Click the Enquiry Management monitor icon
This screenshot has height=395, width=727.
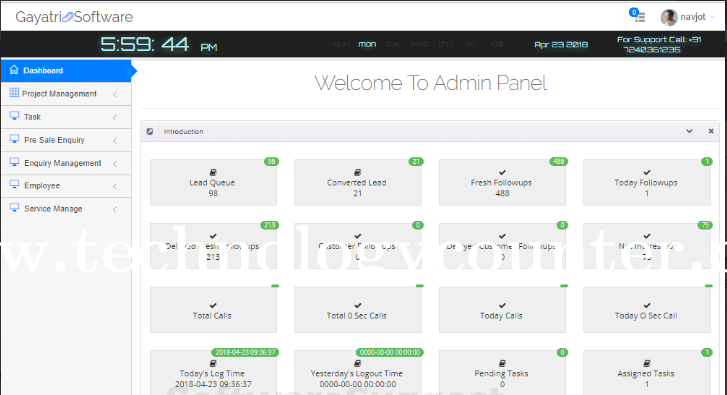tap(14, 162)
